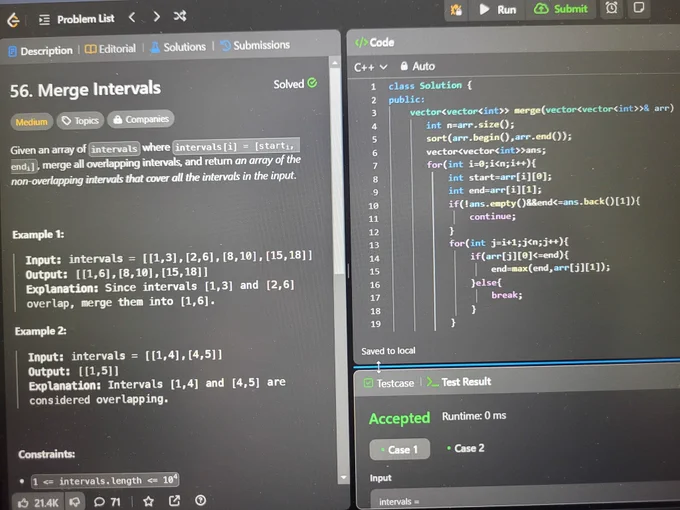Click the Constraints: heading

[46, 454]
